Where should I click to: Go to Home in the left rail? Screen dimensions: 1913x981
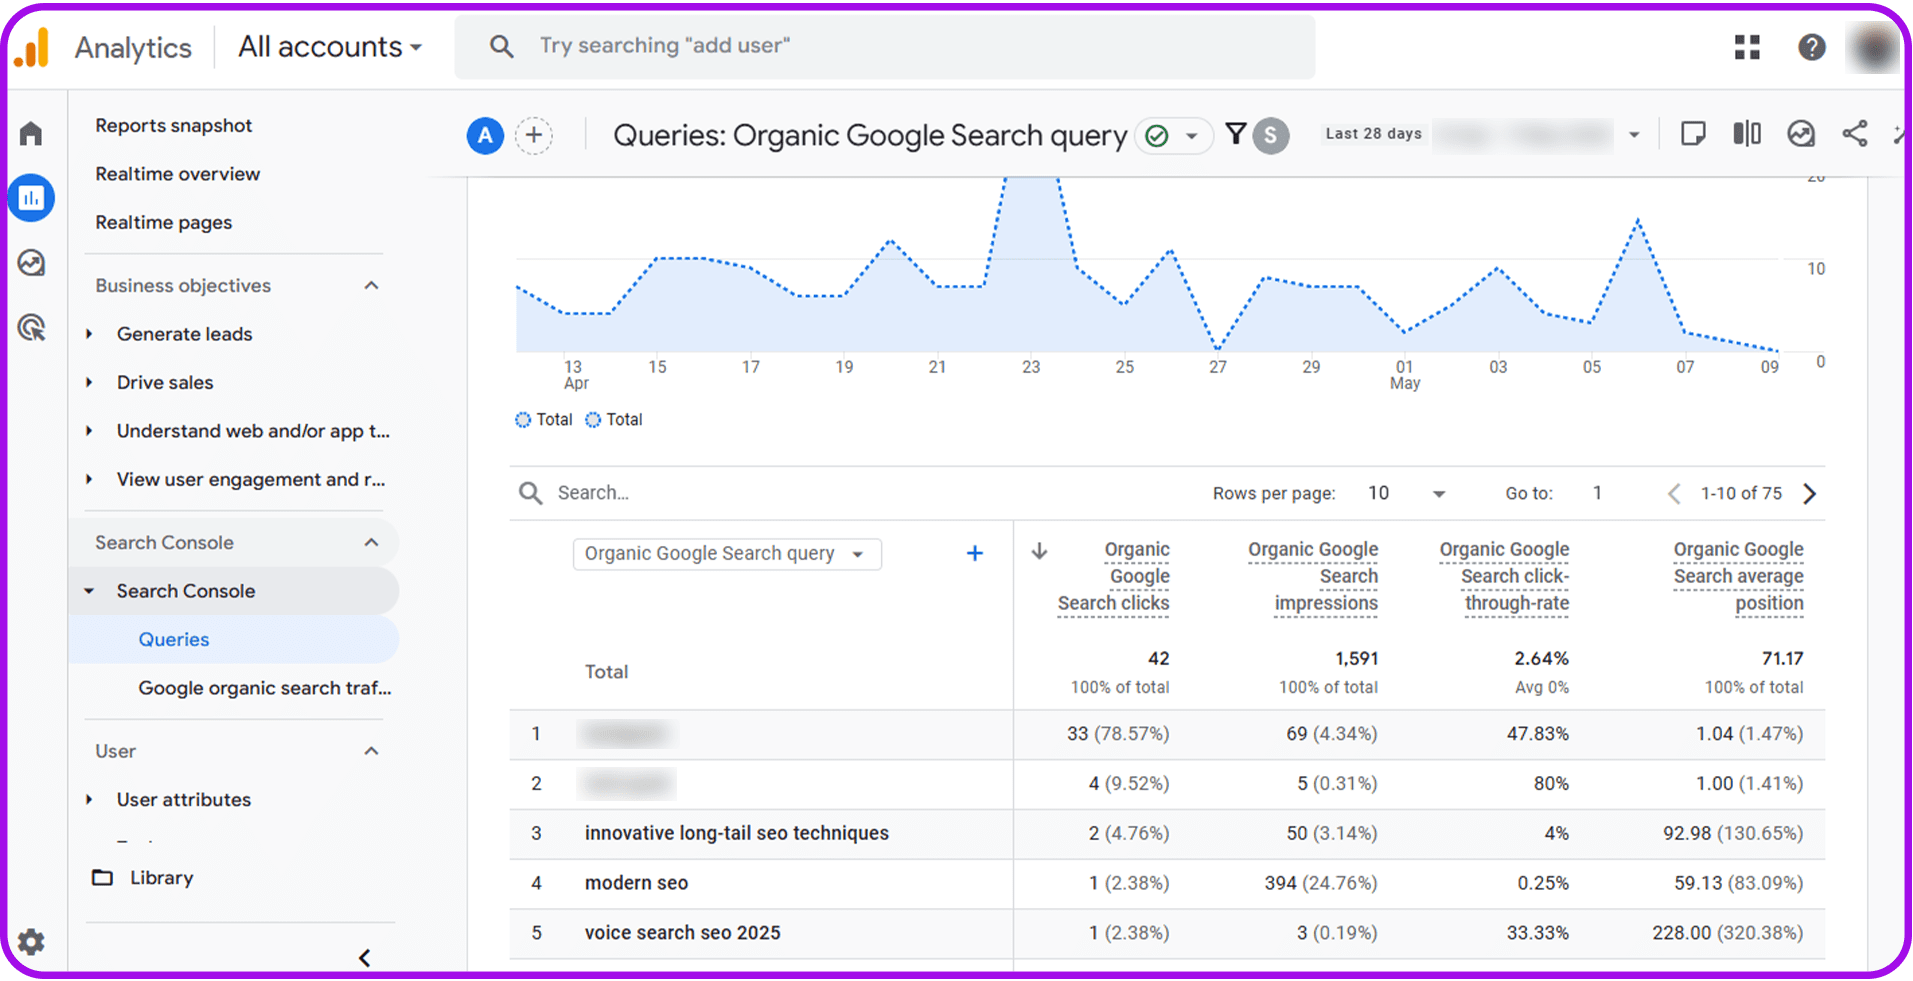[31, 133]
